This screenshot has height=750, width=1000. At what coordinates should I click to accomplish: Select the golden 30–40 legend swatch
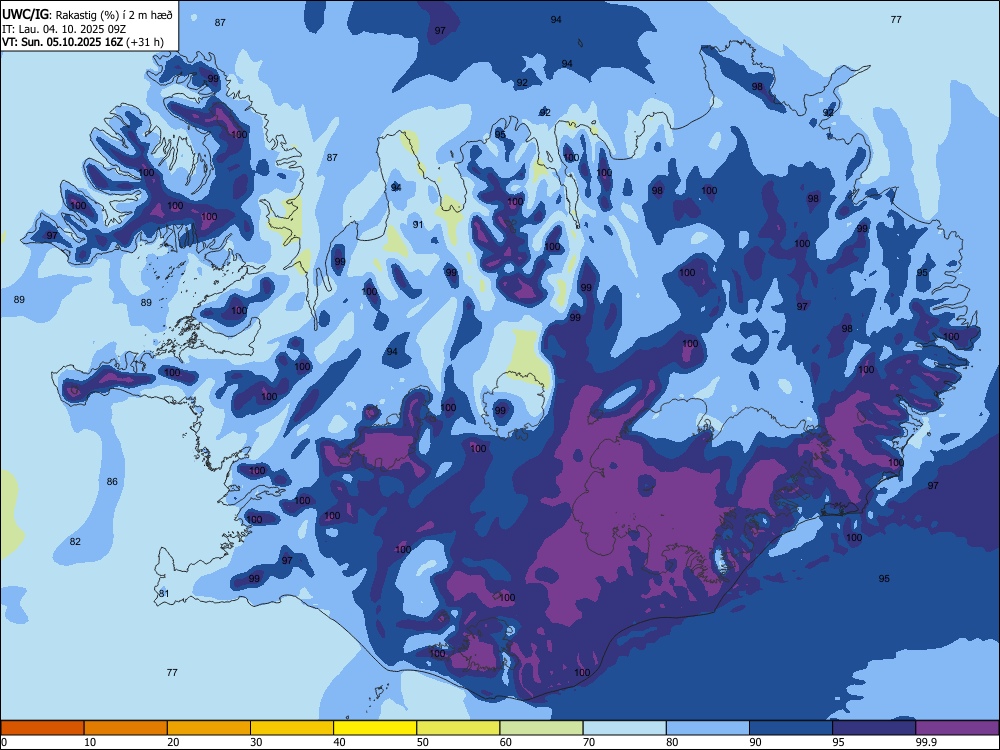pos(292,728)
